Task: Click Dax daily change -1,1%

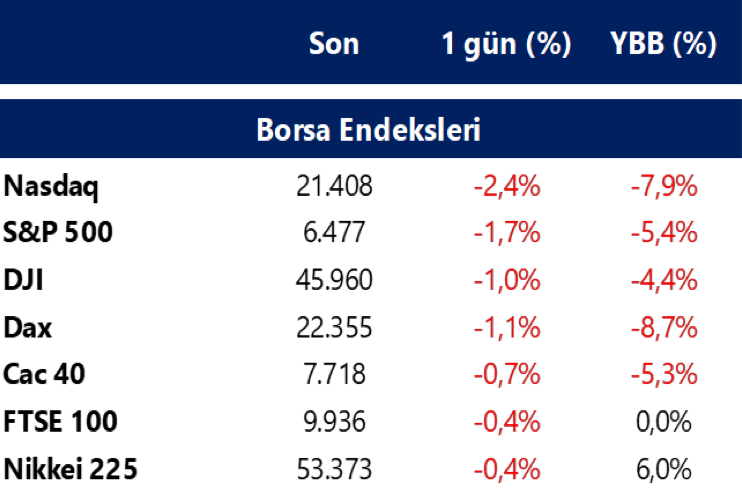Action: pos(506,327)
